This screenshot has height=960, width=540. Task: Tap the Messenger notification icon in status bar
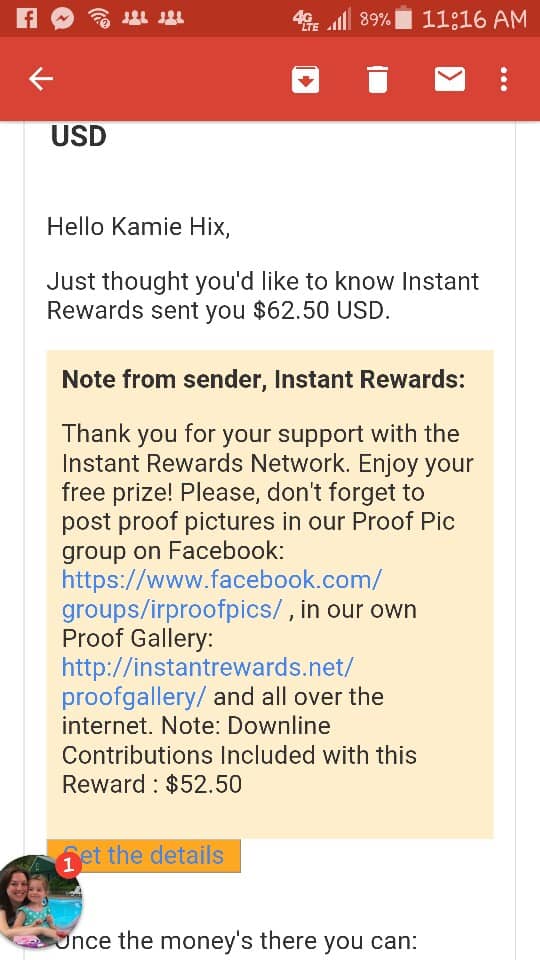[x=62, y=20]
